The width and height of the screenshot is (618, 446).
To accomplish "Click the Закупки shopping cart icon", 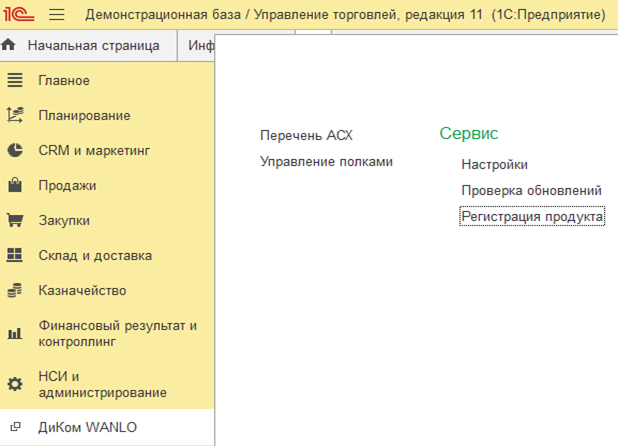I will (x=15, y=220).
